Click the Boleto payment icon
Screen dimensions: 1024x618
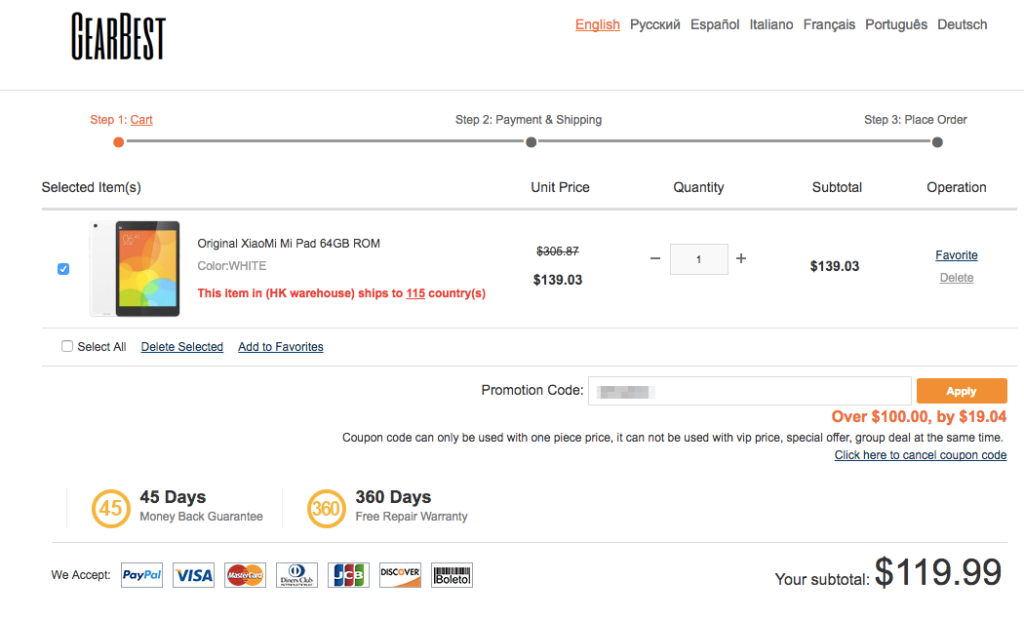(452, 575)
